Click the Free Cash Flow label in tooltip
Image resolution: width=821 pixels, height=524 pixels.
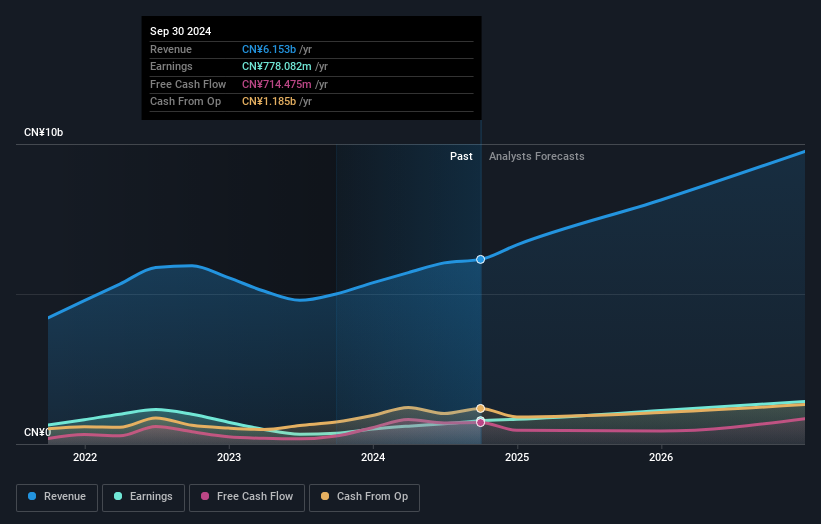pos(188,84)
